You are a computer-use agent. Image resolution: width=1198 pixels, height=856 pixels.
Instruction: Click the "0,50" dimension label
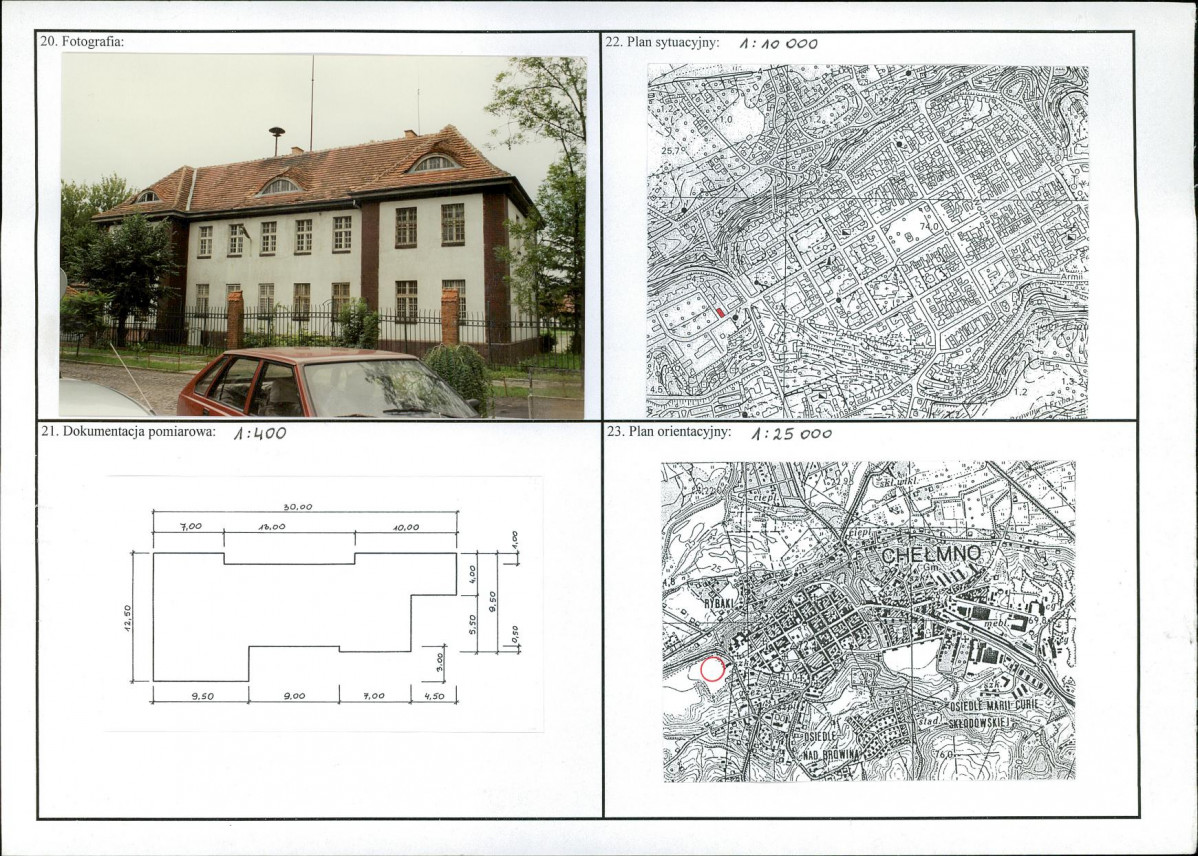tap(515, 634)
